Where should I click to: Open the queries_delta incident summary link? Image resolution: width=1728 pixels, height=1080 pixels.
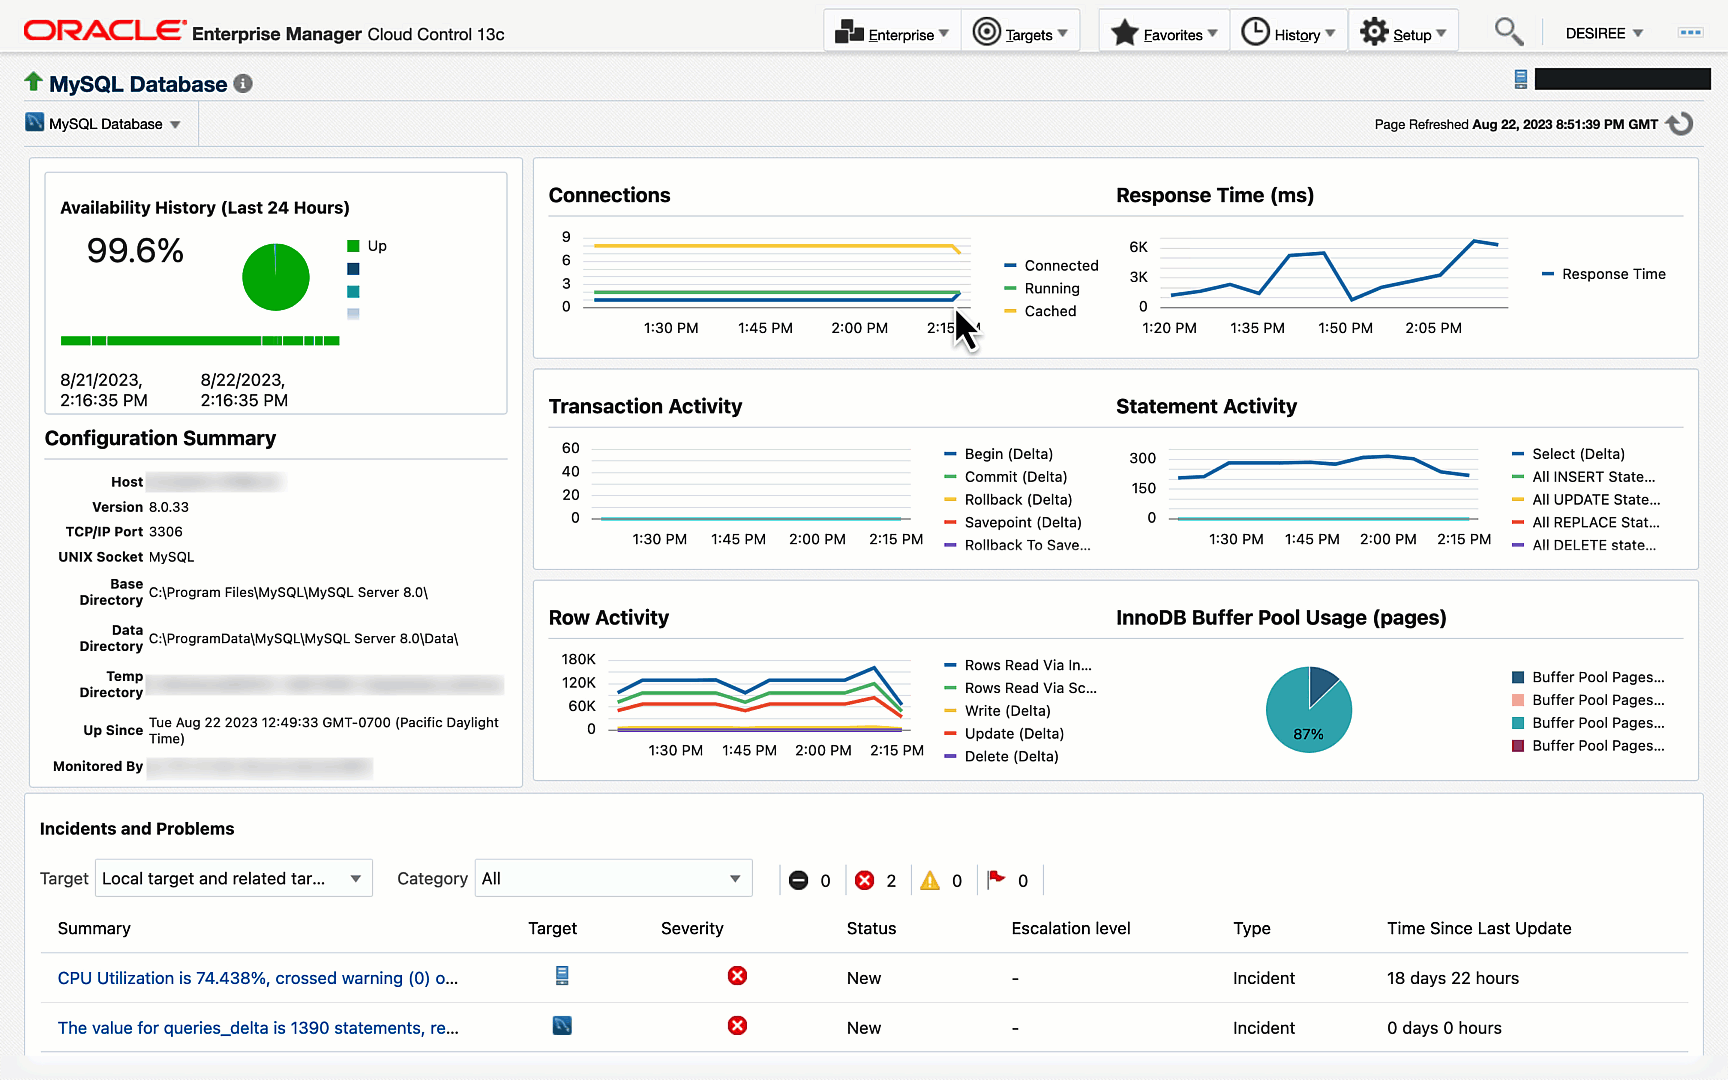coord(257,1028)
